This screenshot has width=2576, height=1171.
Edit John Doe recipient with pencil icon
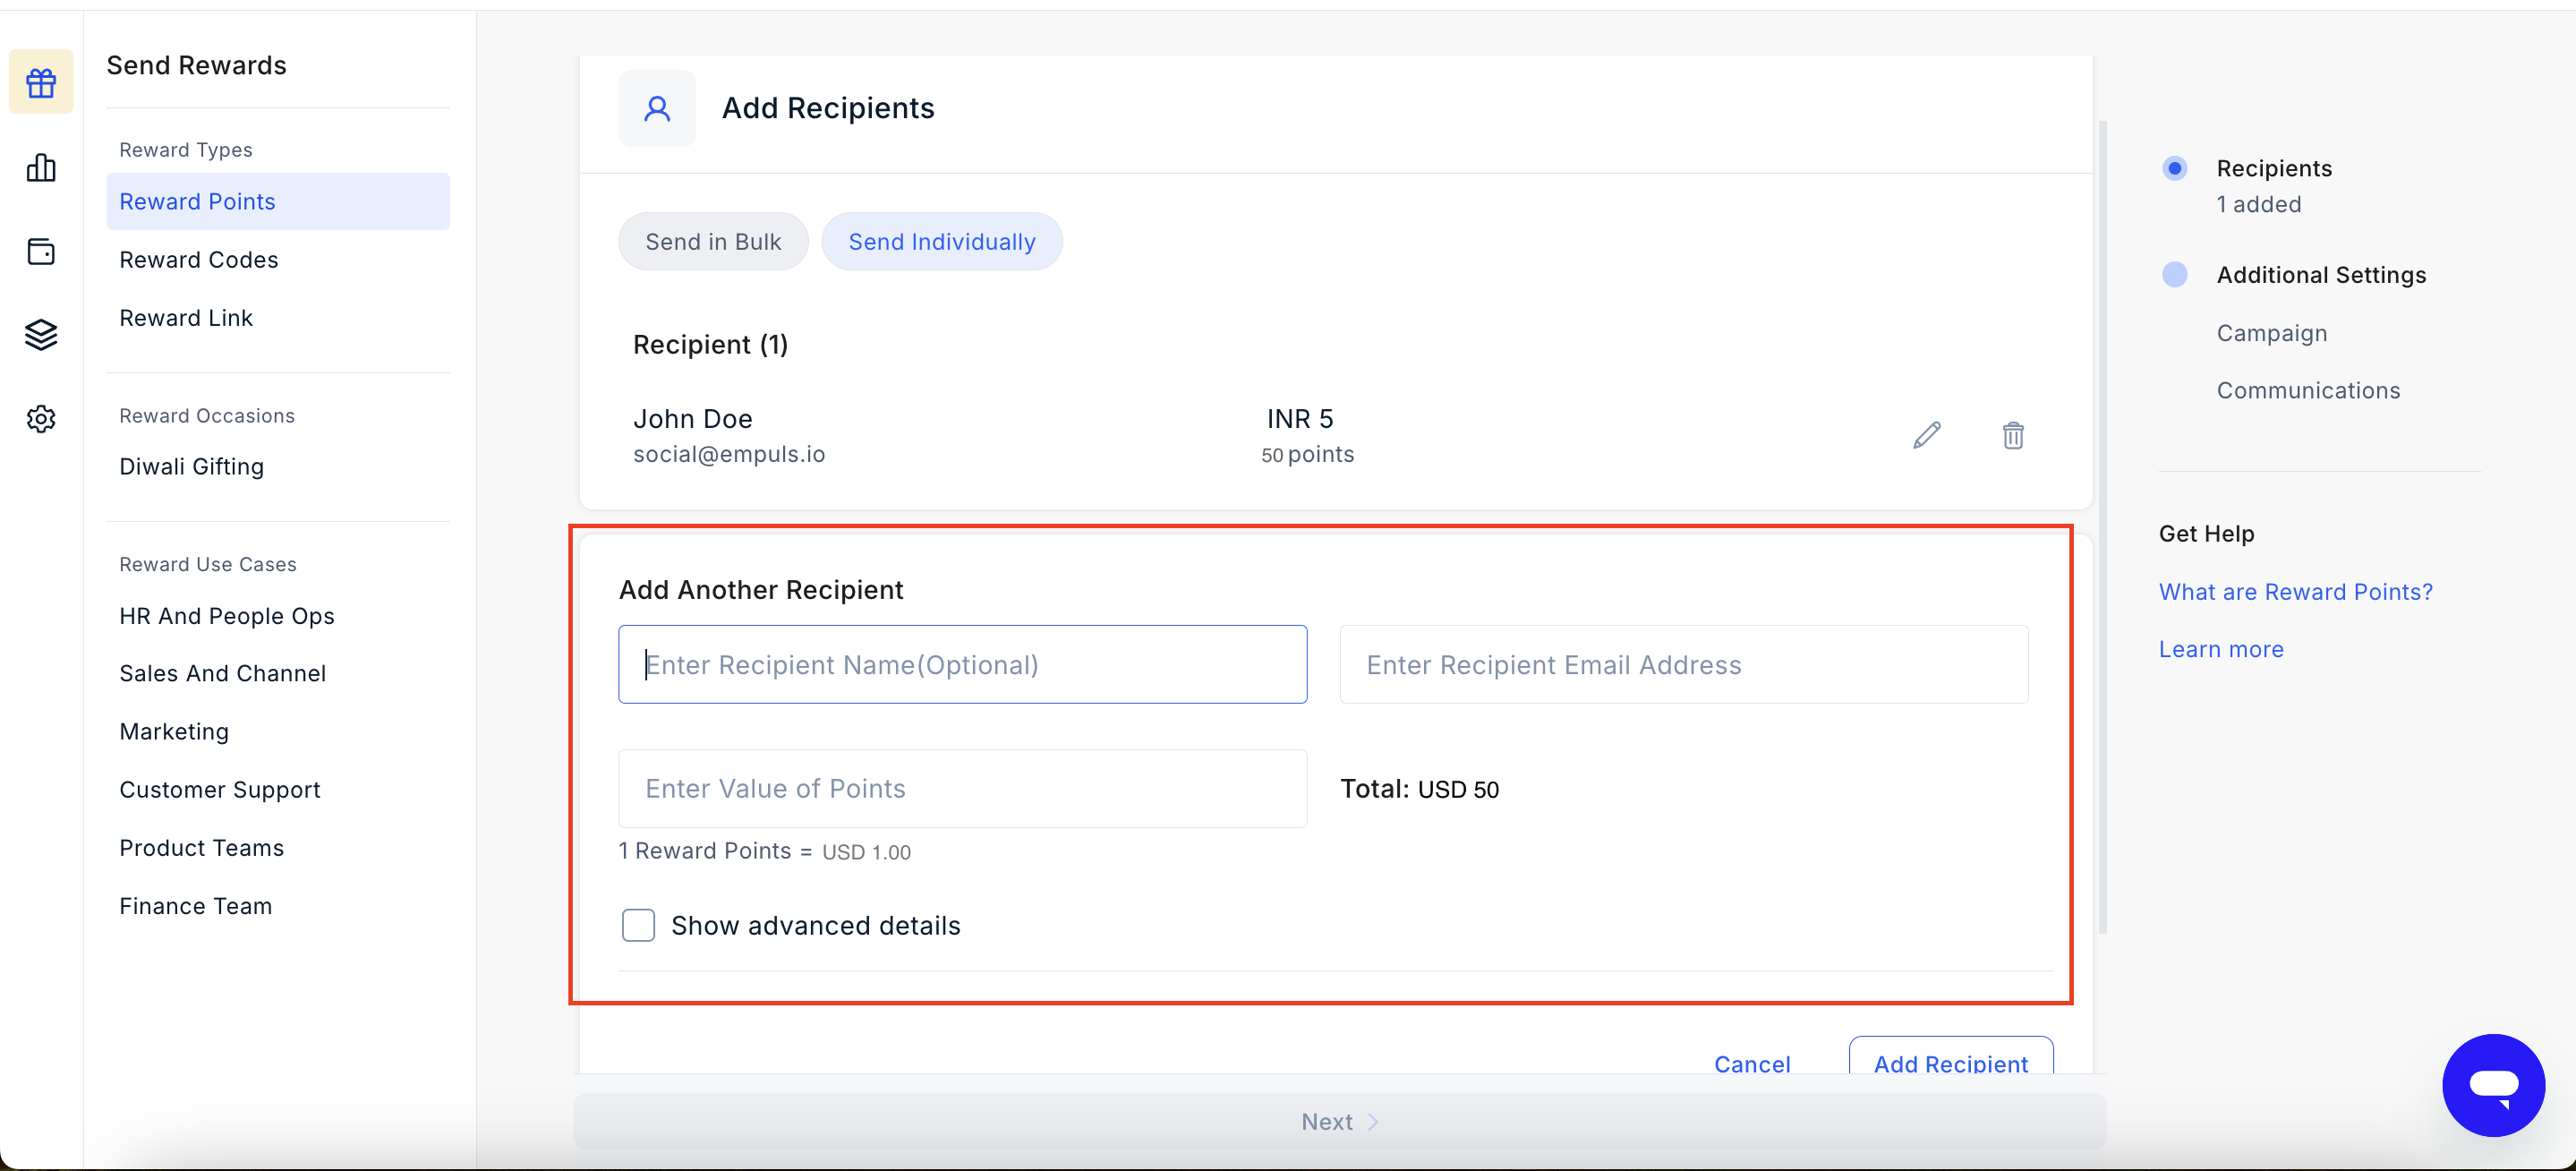[x=1927, y=435]
